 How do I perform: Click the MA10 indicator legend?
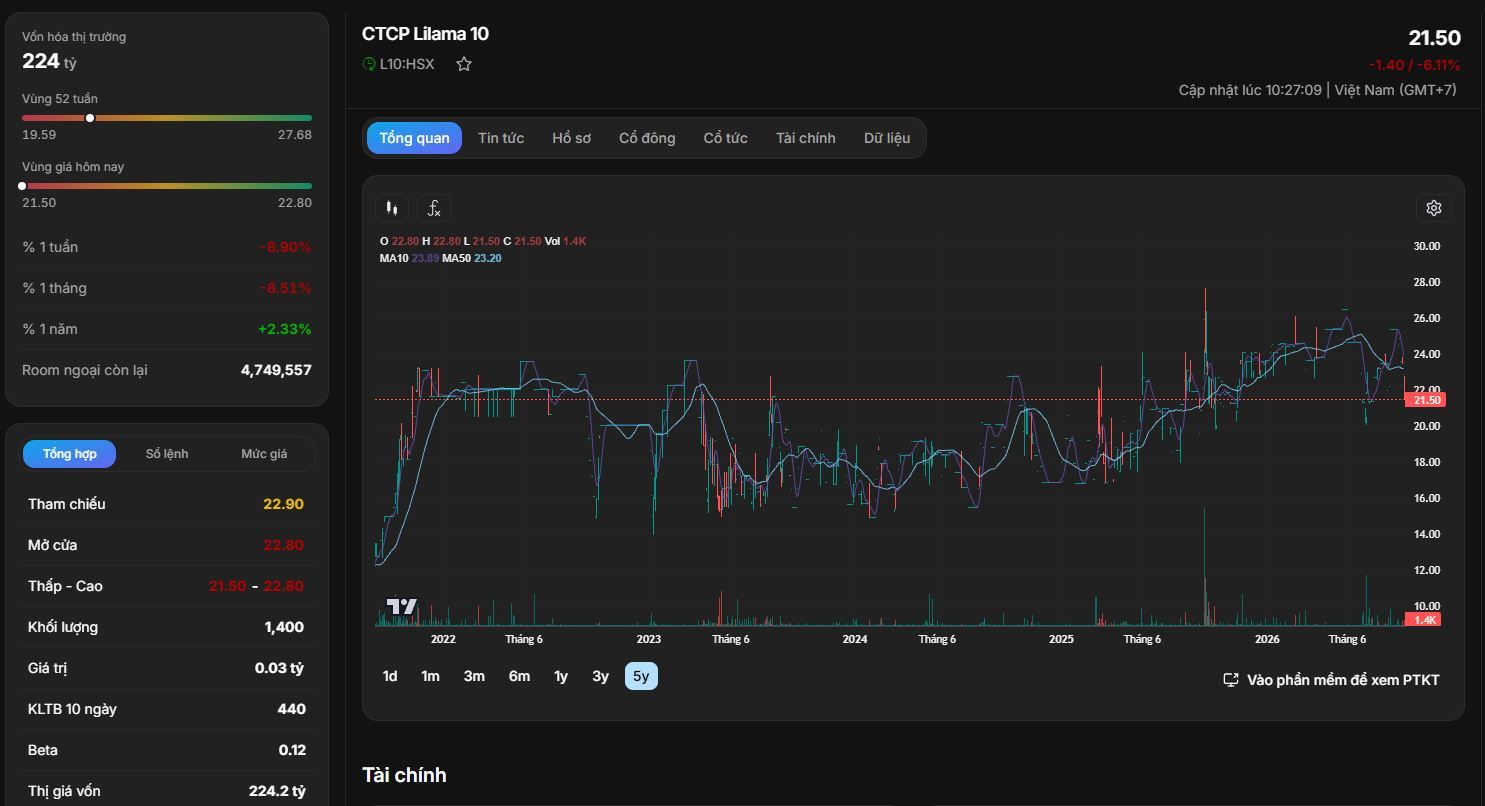coord(409,258)
